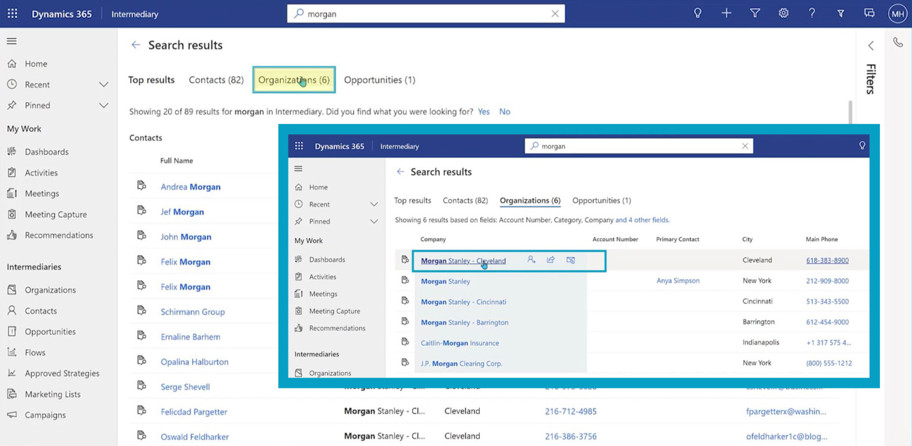Open the phone dialer icon at right edge
The width and height of the screenshot is (912, 446).
897,42
